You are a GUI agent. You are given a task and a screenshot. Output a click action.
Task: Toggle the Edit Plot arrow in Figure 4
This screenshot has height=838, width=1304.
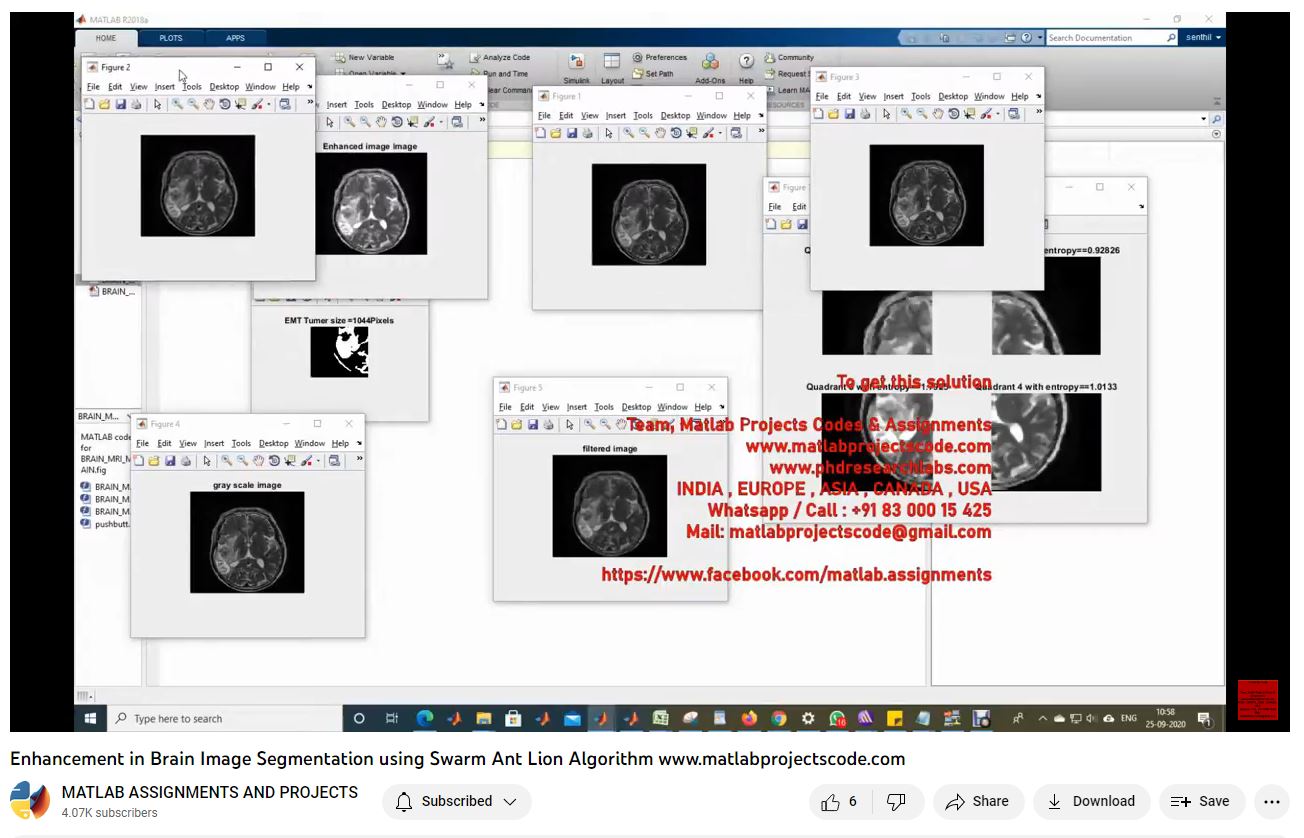pyautogui.click(x=207, y=461)
